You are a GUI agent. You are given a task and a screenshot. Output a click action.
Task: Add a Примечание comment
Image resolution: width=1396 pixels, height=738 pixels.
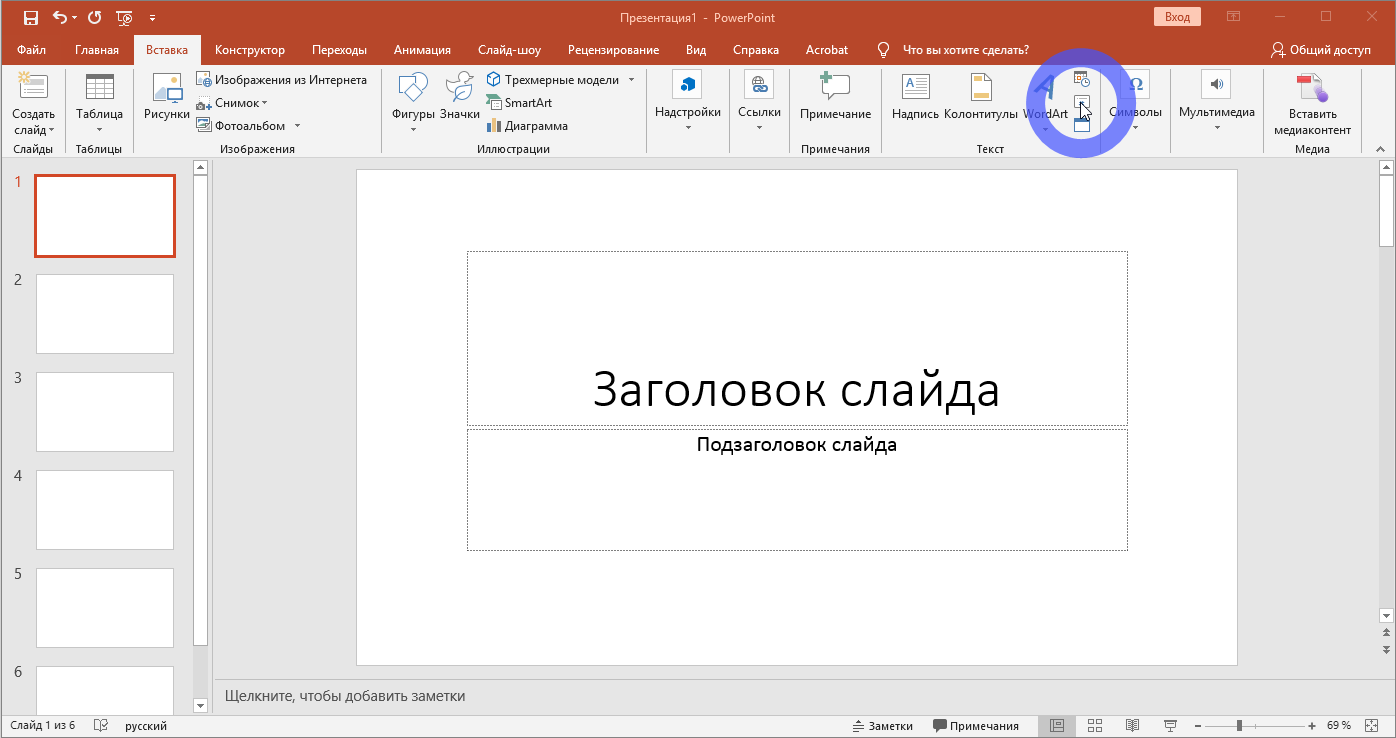(835, 97)
